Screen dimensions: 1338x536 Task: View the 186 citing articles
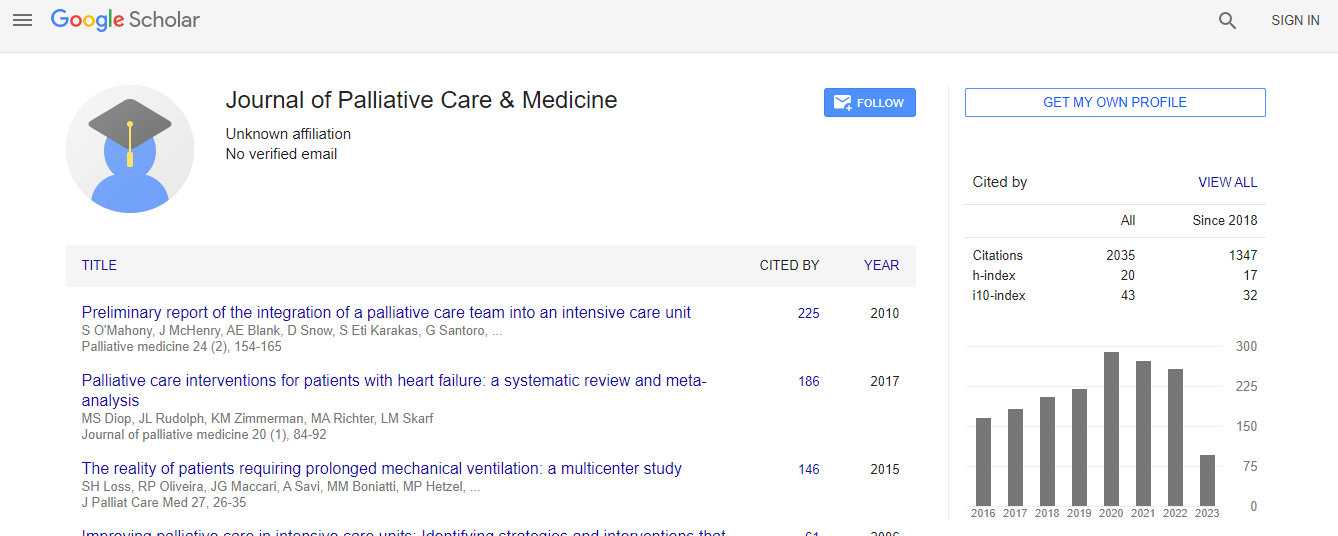(x=808, y=381)
